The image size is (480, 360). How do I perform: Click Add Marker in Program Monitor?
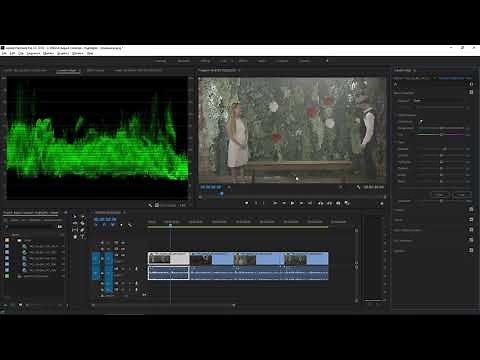tap(246, 203)
